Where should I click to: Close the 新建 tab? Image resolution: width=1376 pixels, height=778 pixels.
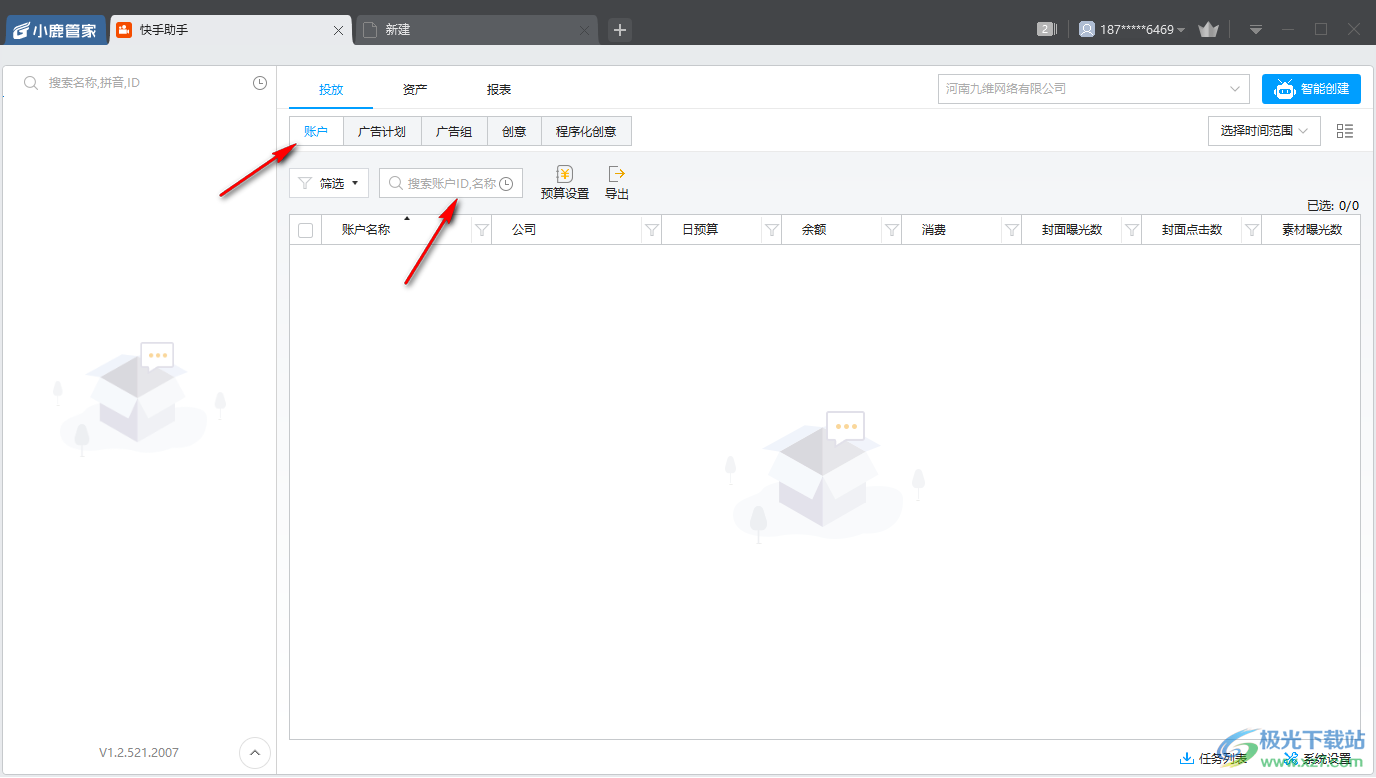pos(584,31)
